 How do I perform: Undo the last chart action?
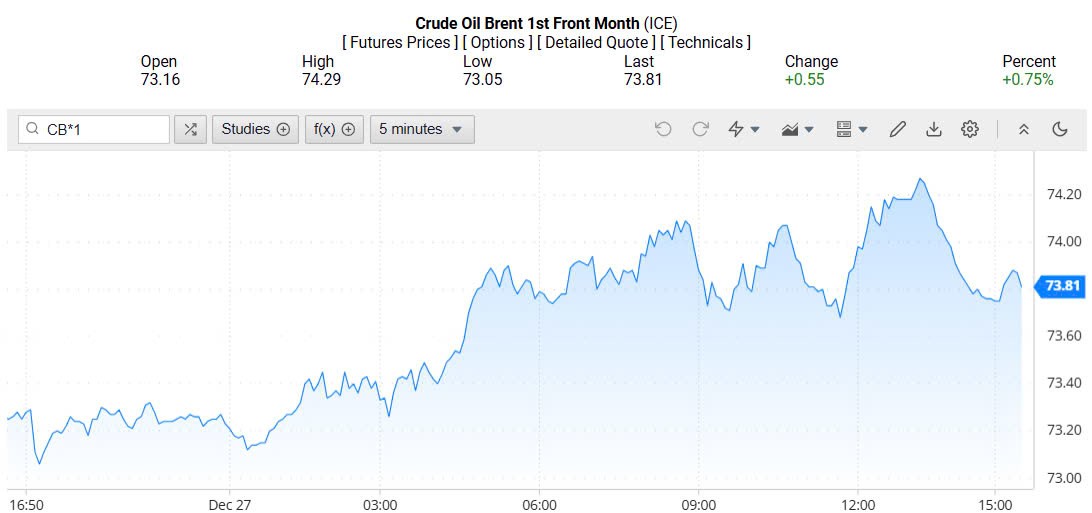pos(663,129)
